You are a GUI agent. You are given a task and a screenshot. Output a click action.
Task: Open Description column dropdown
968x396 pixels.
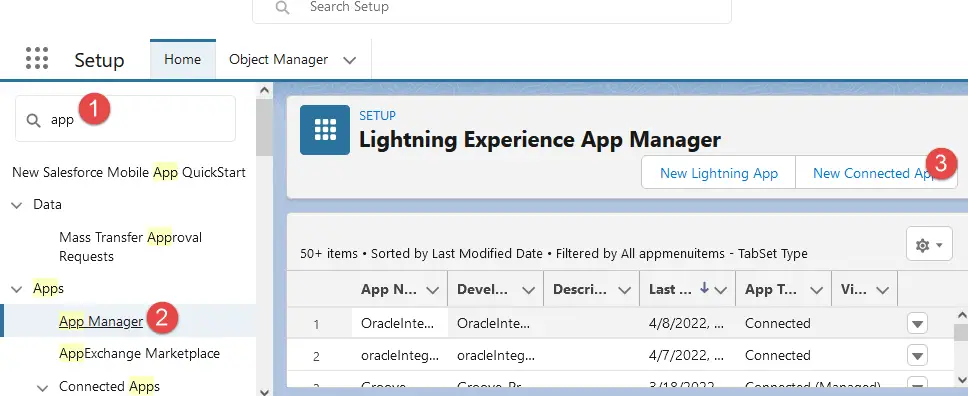624,290
